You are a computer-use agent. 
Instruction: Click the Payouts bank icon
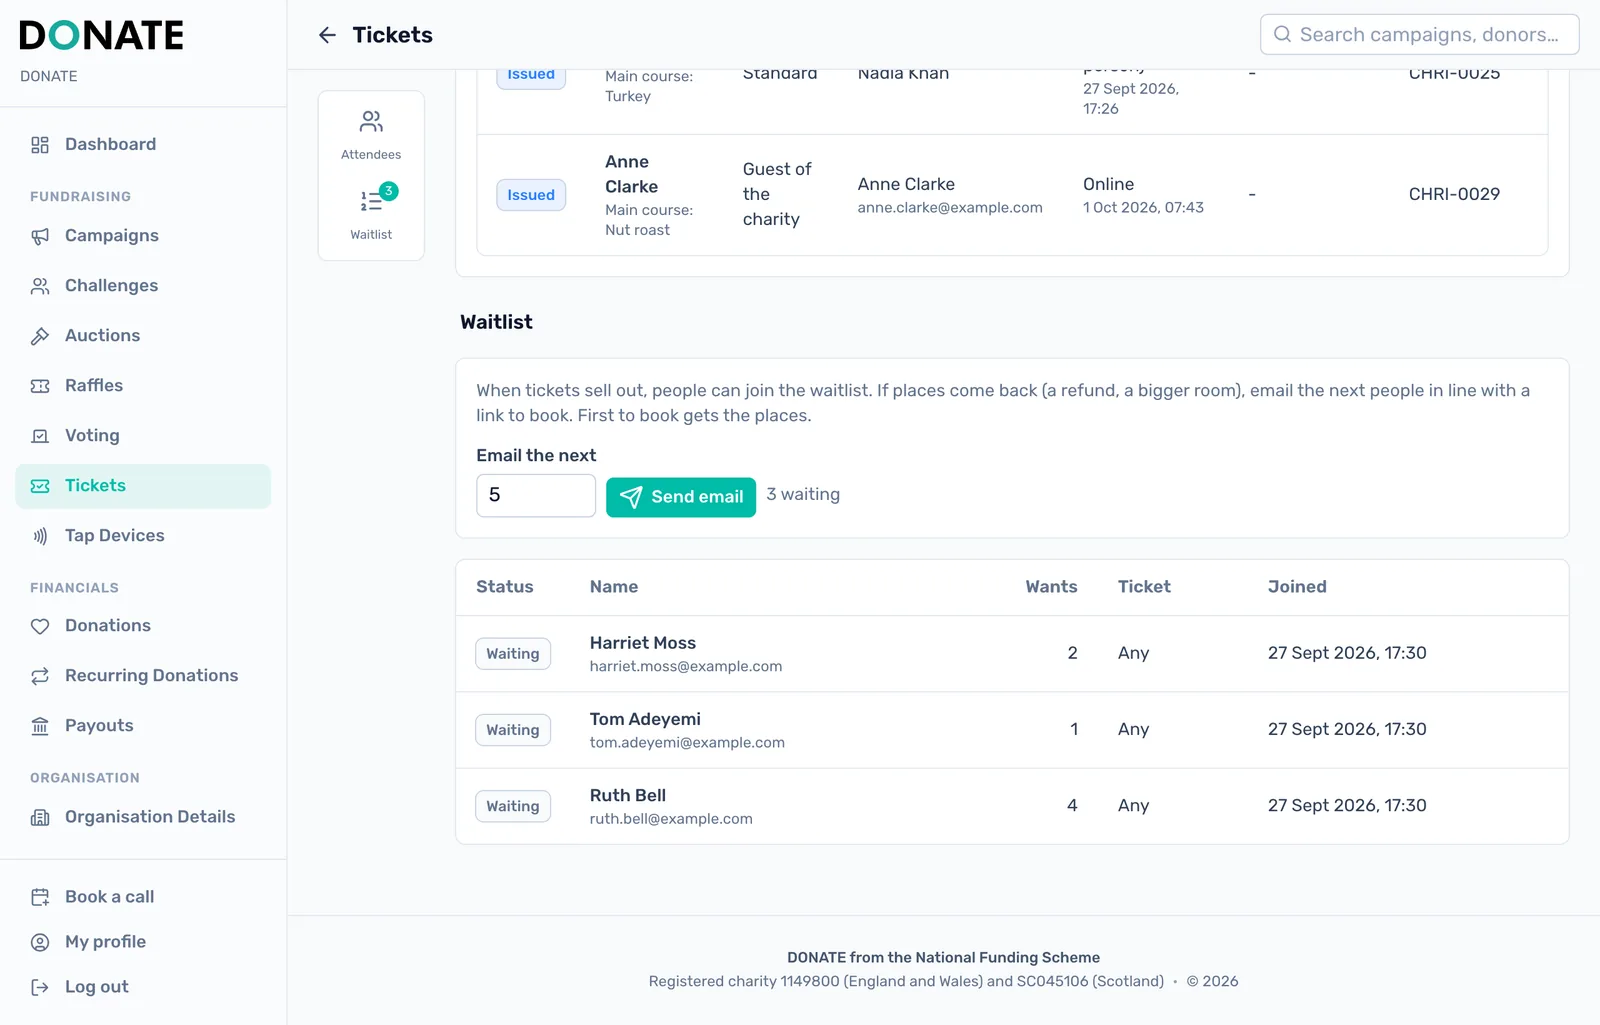click(40, 726)
